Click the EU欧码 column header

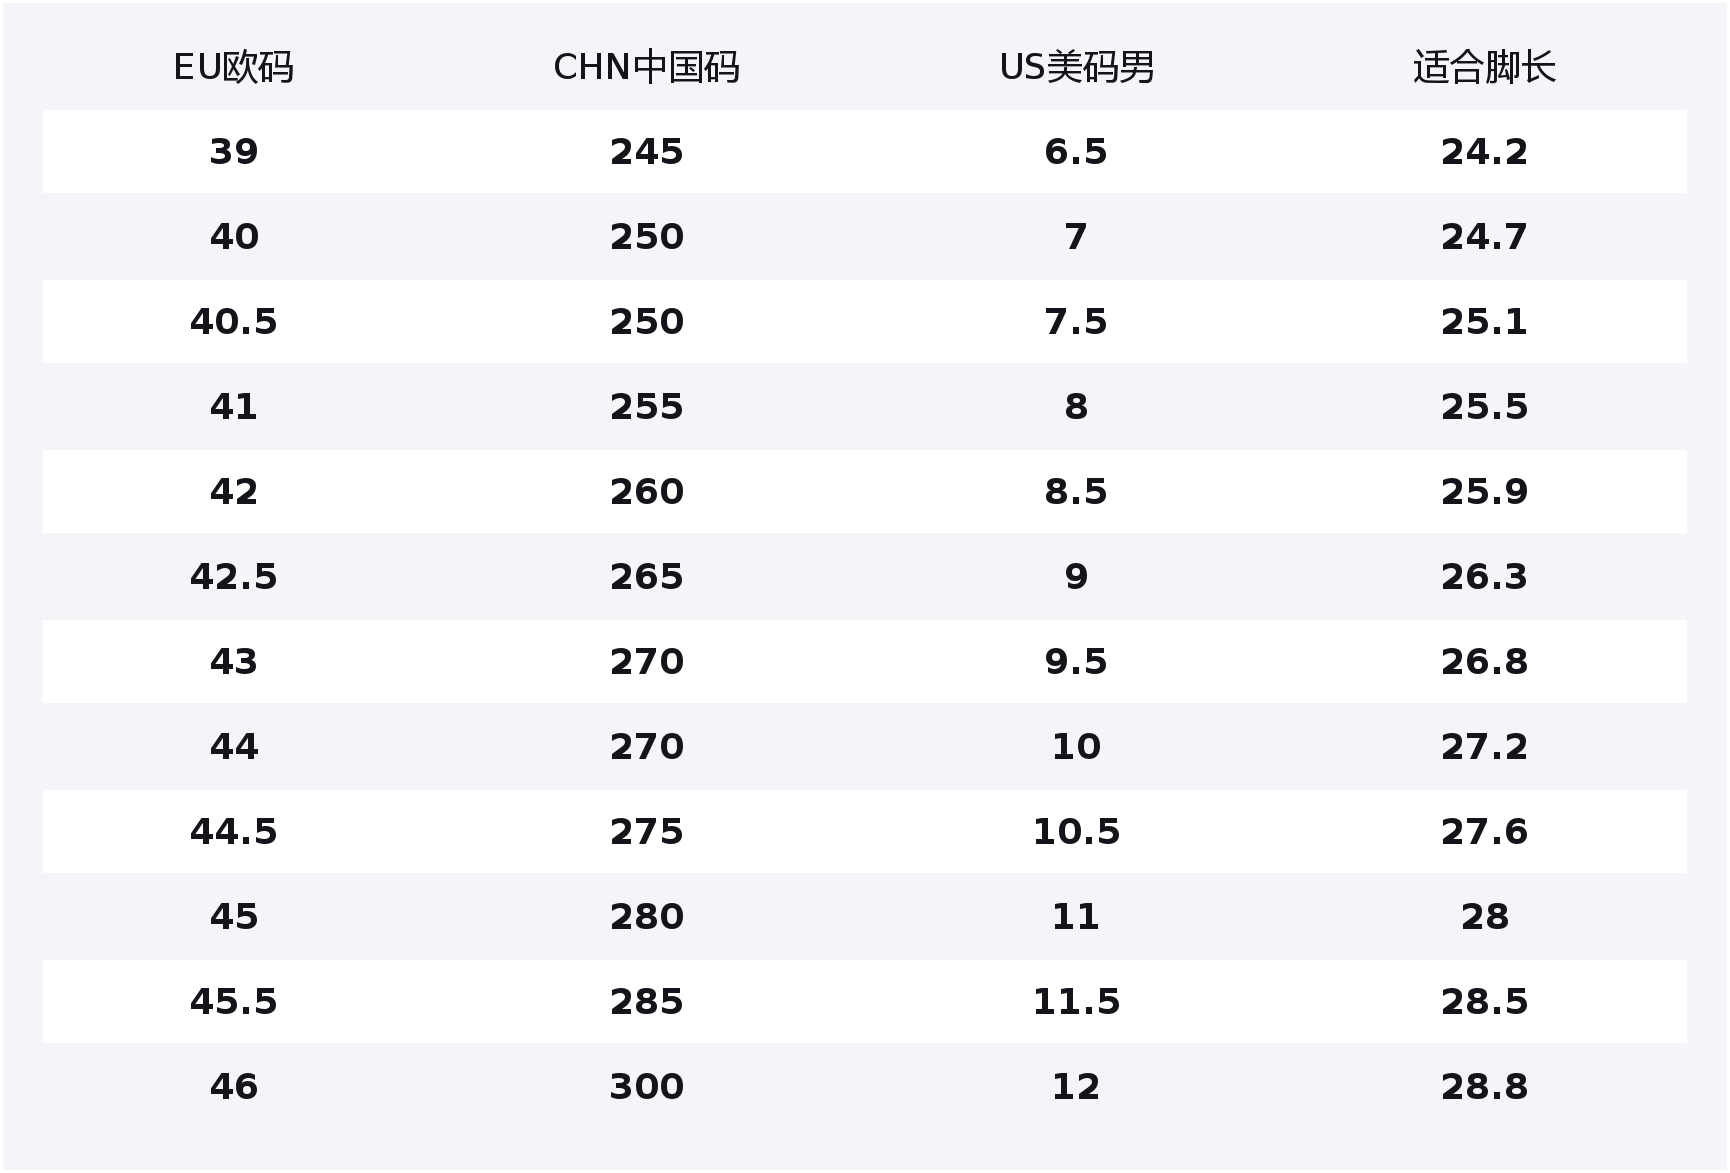(x=233, y=68)
